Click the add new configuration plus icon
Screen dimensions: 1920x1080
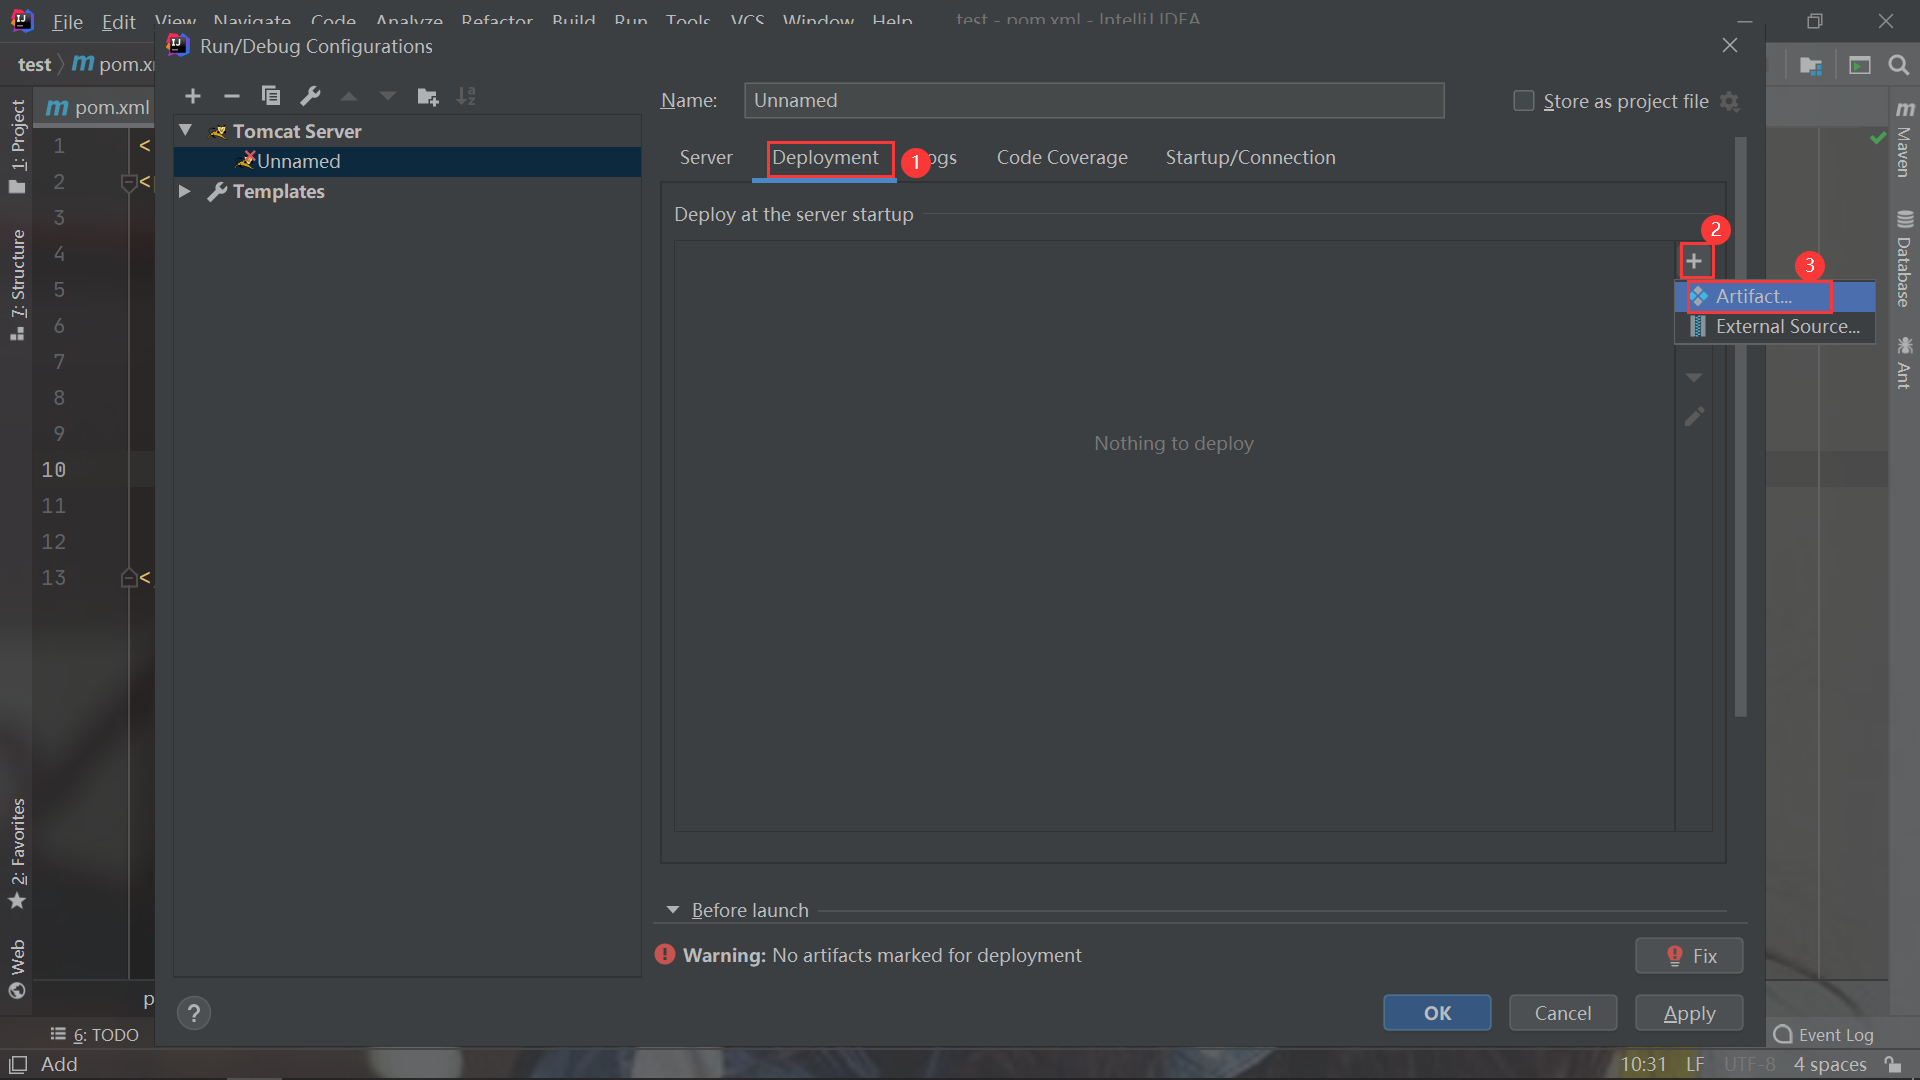pos(193,96)
